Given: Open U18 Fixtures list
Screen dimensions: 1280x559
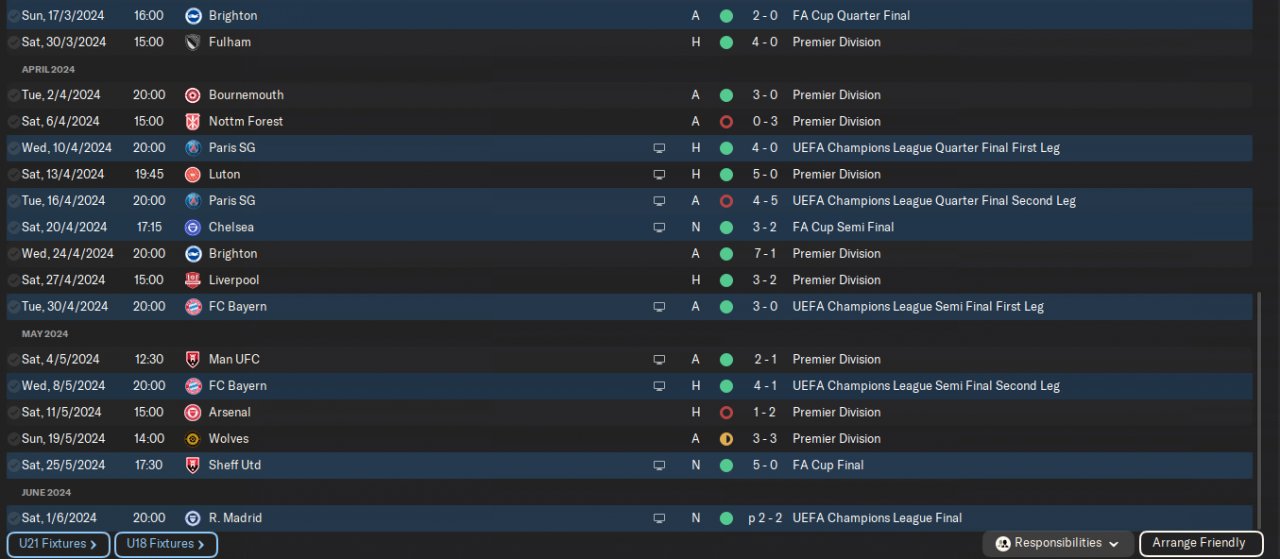Looking at the screenshot, I should [166, 544].
